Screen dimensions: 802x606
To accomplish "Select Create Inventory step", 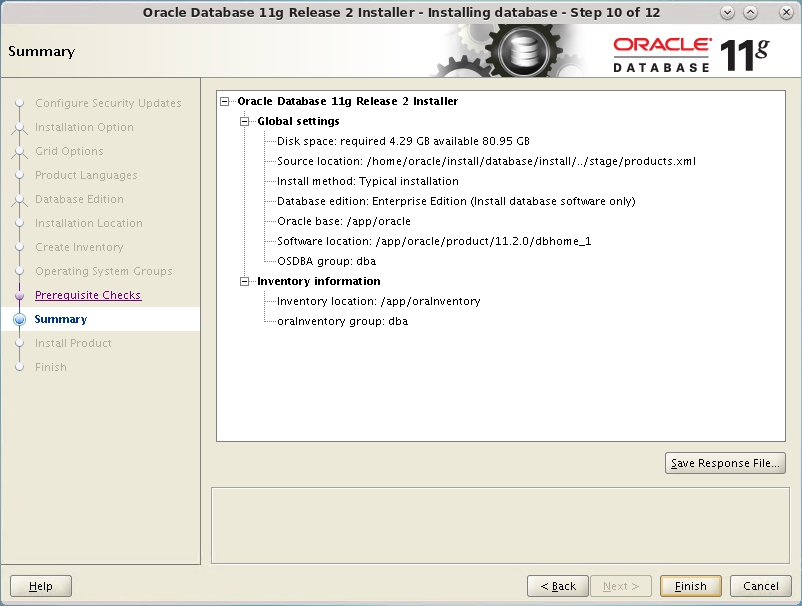I will [x=79, y=248].
